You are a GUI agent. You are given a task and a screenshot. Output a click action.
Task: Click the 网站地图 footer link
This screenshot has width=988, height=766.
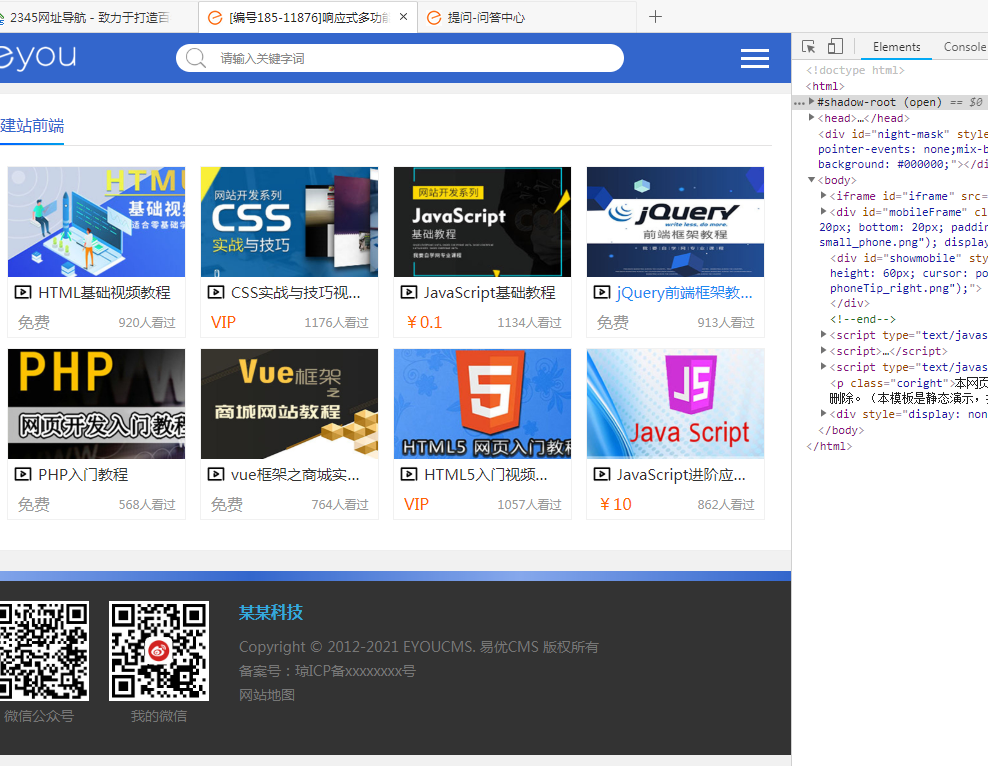coord(267,695)
